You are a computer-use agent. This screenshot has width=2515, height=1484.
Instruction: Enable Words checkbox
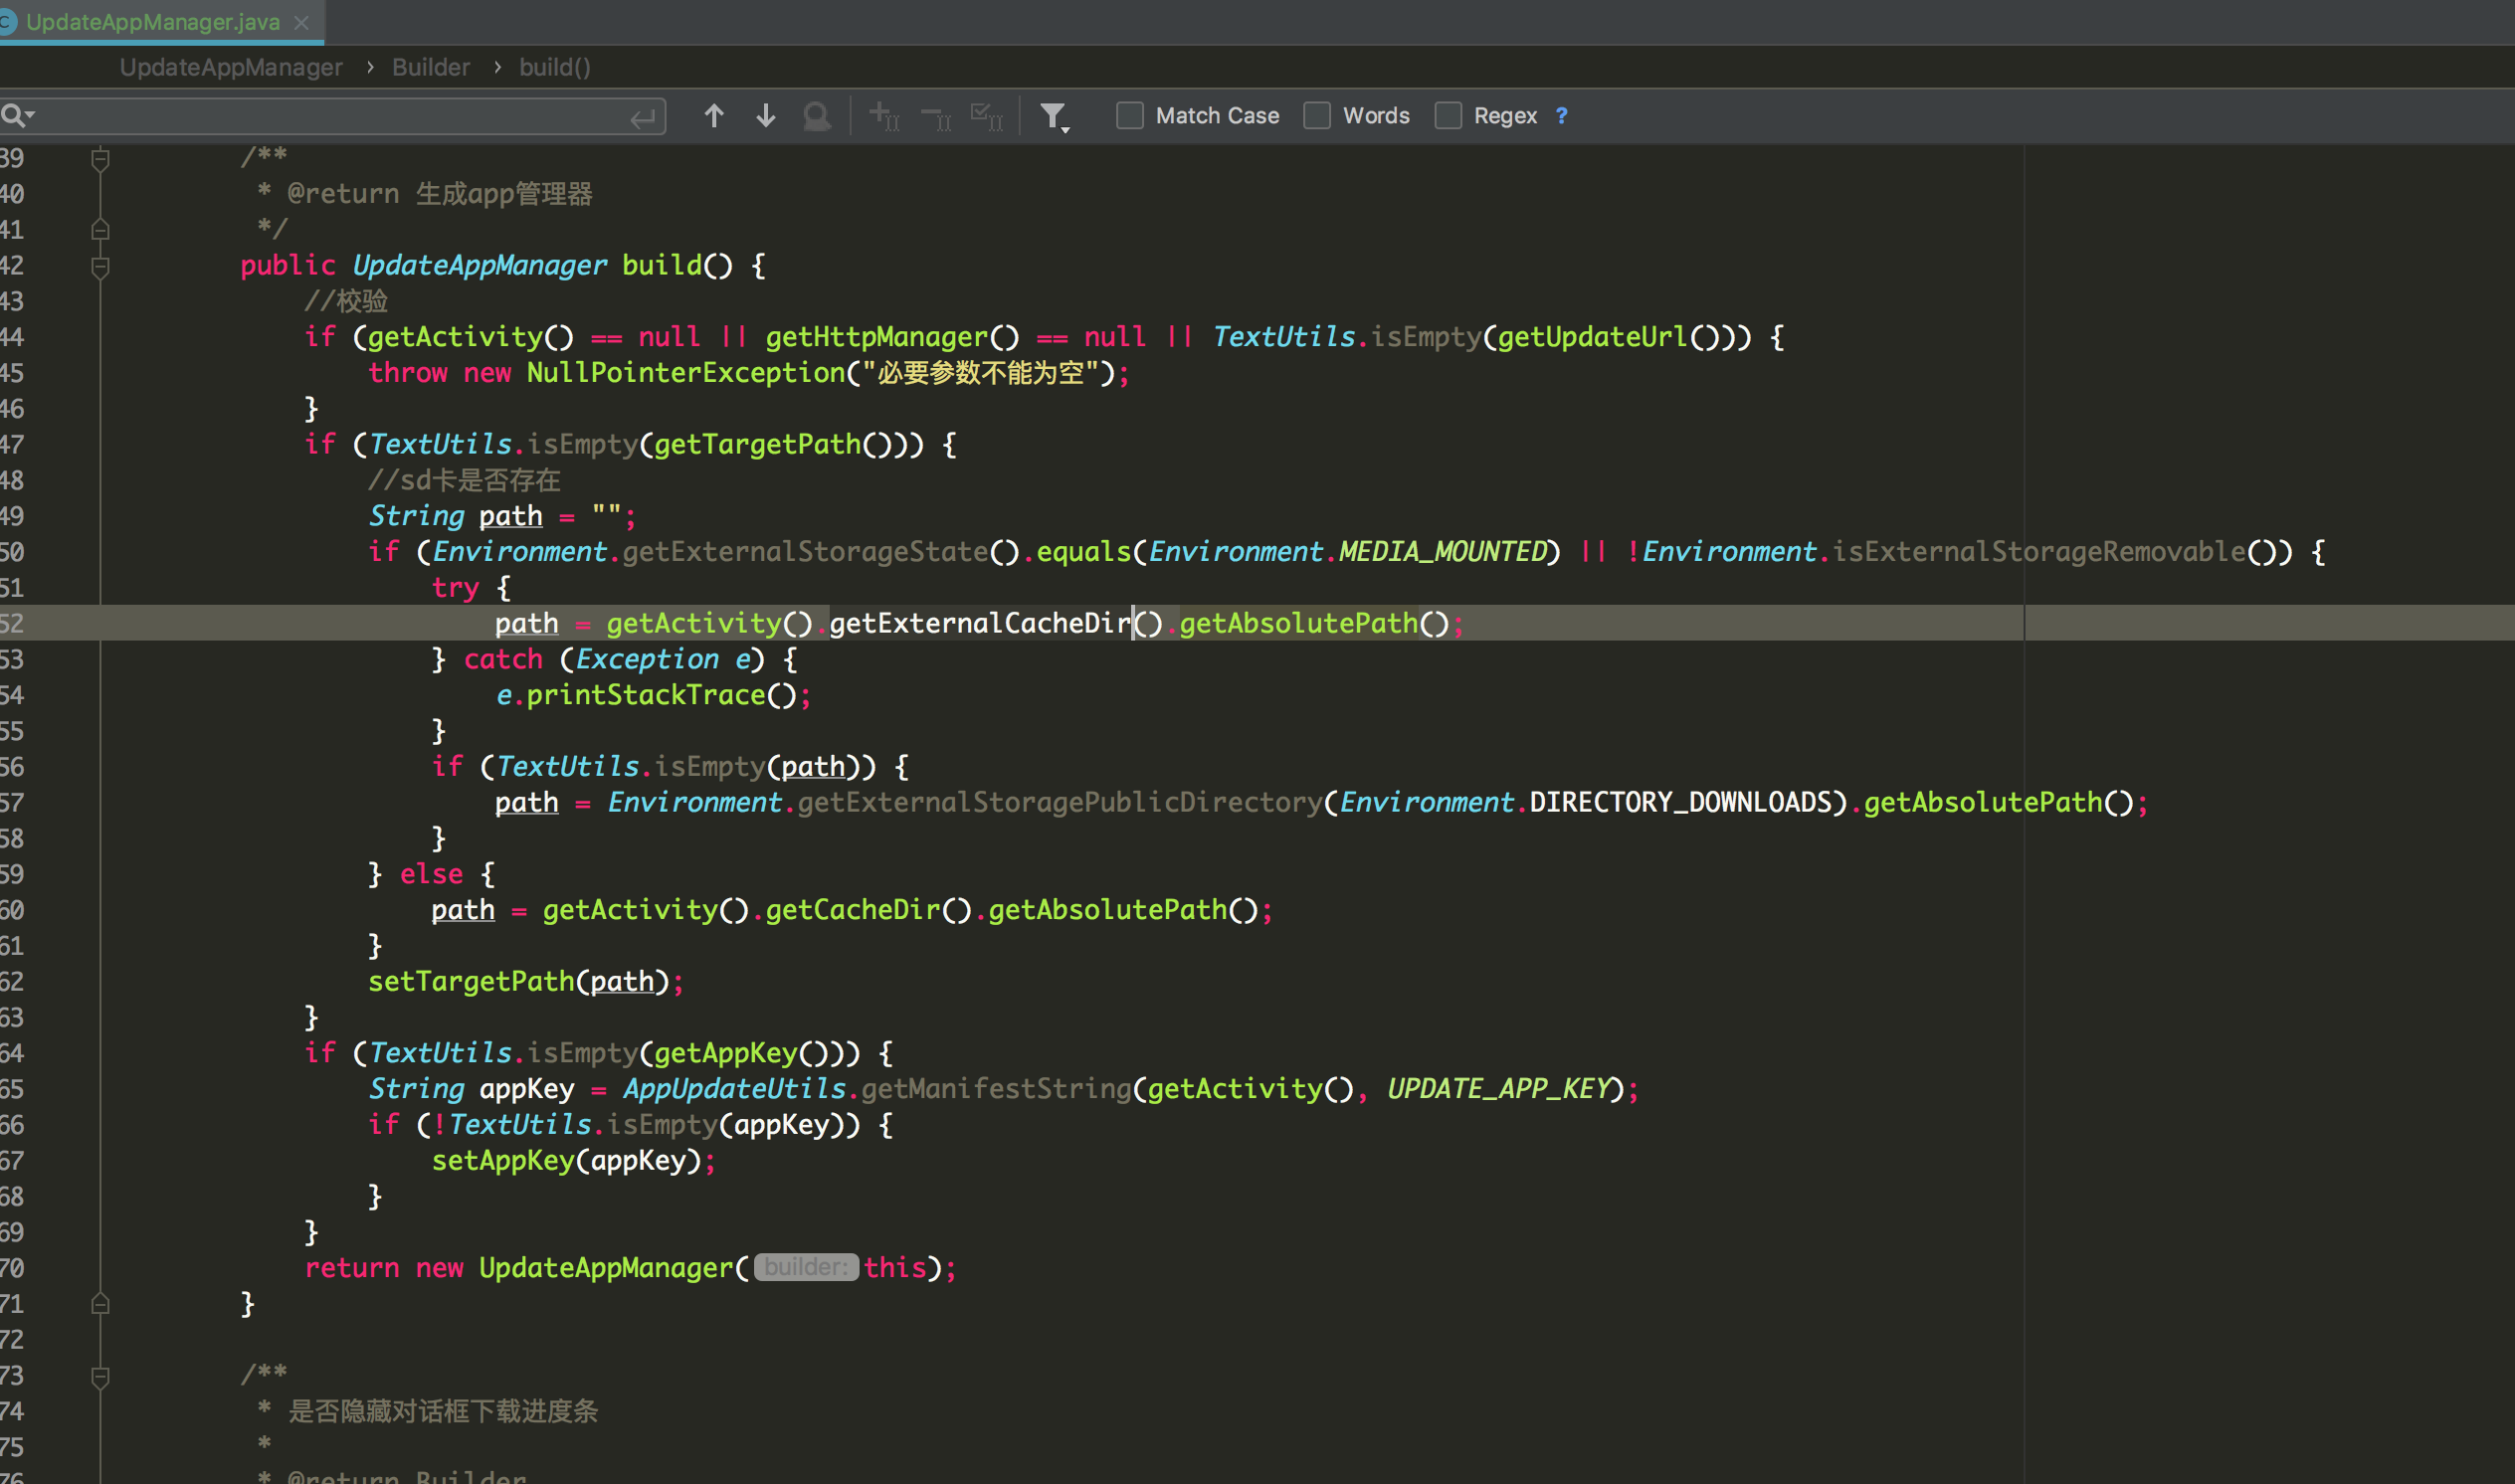point(1317,116)
